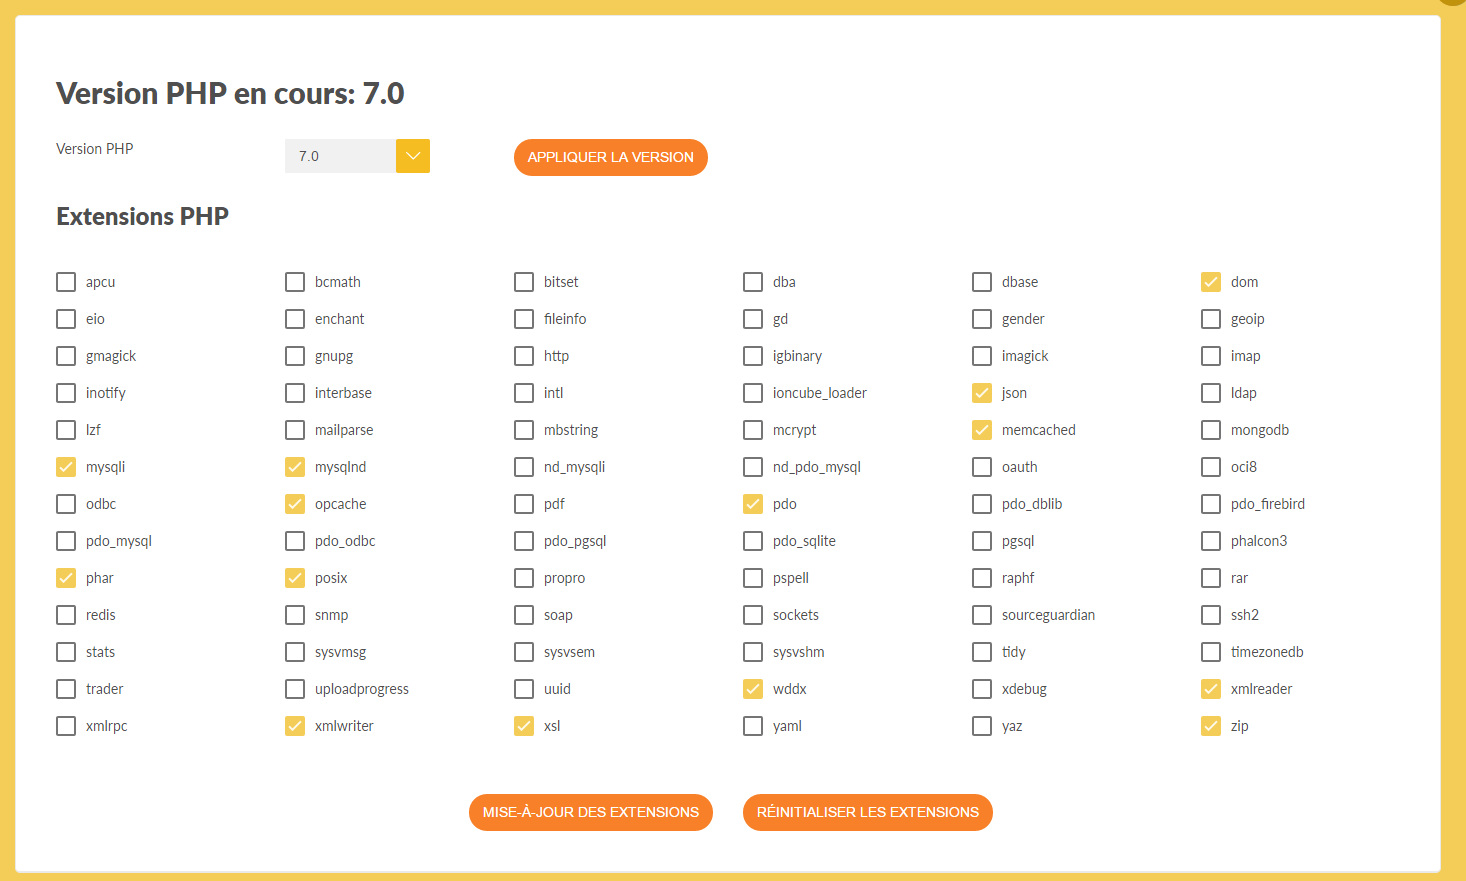Screen dimensions: 1466x881
Task: Disable the opcache extension
Action: (x=295, y=503)
